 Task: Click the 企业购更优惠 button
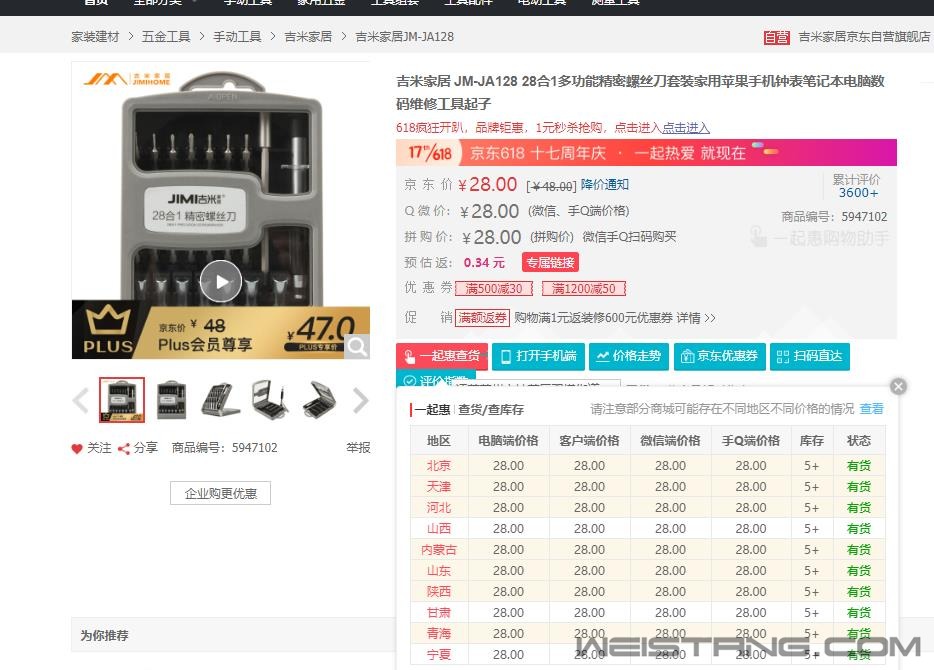[220, 493]
